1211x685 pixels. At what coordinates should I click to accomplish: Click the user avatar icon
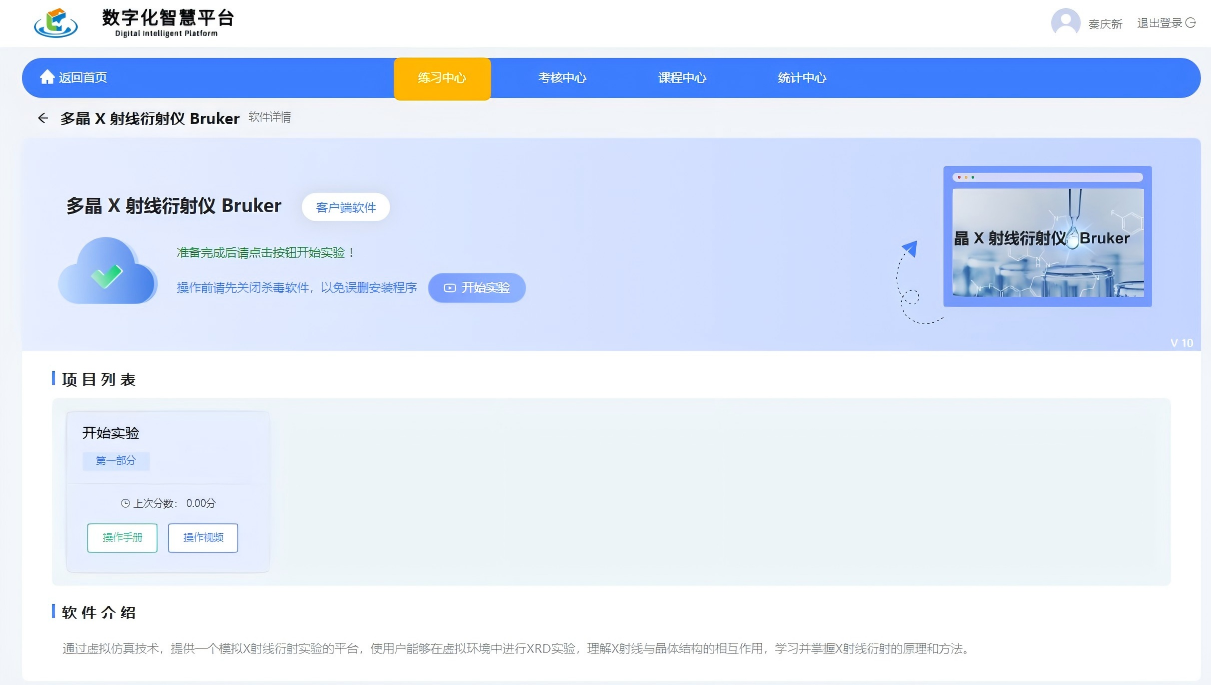tap(1065, 22)
